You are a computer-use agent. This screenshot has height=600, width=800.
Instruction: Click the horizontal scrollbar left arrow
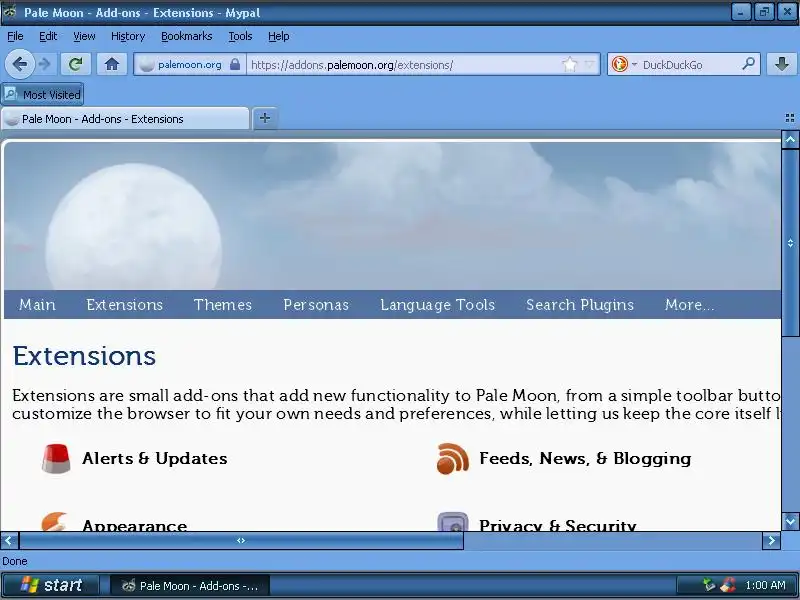pyautogui.click(x=9, y=540)
